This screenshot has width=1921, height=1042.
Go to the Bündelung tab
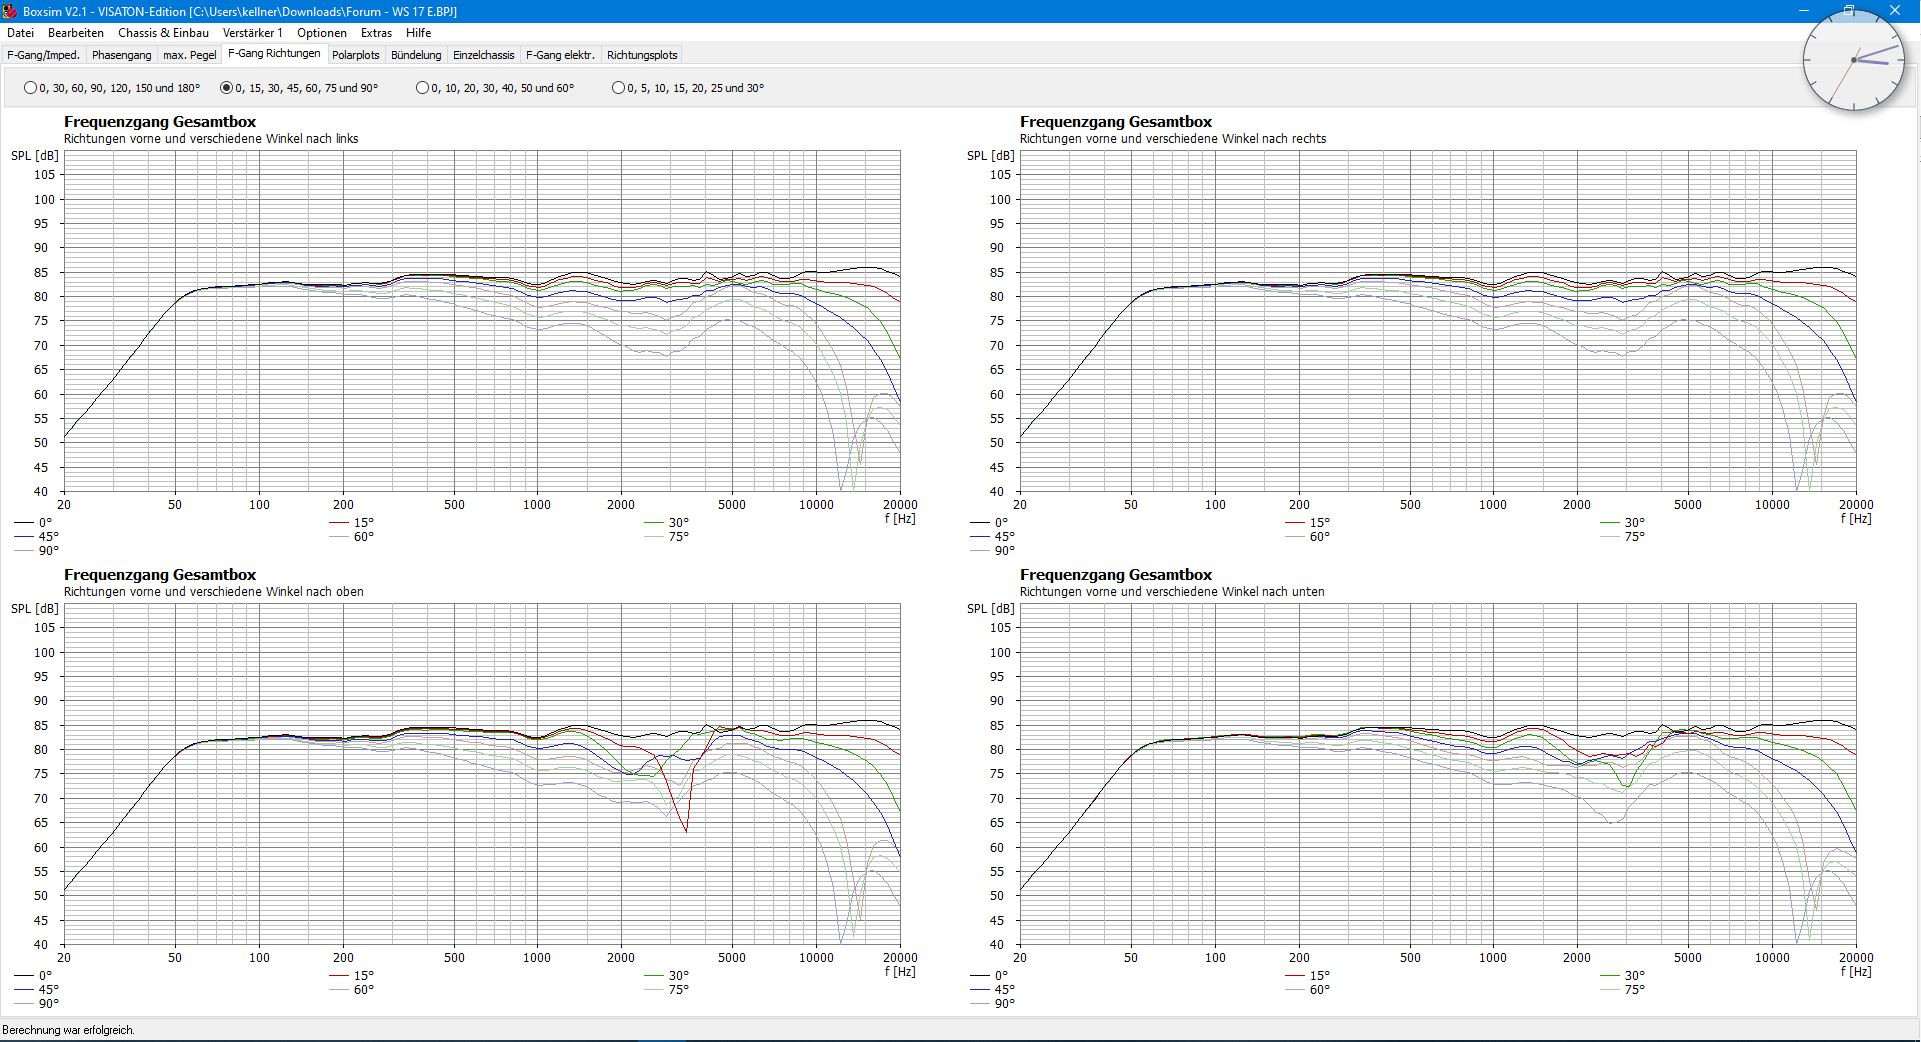[x=416, y=55]
